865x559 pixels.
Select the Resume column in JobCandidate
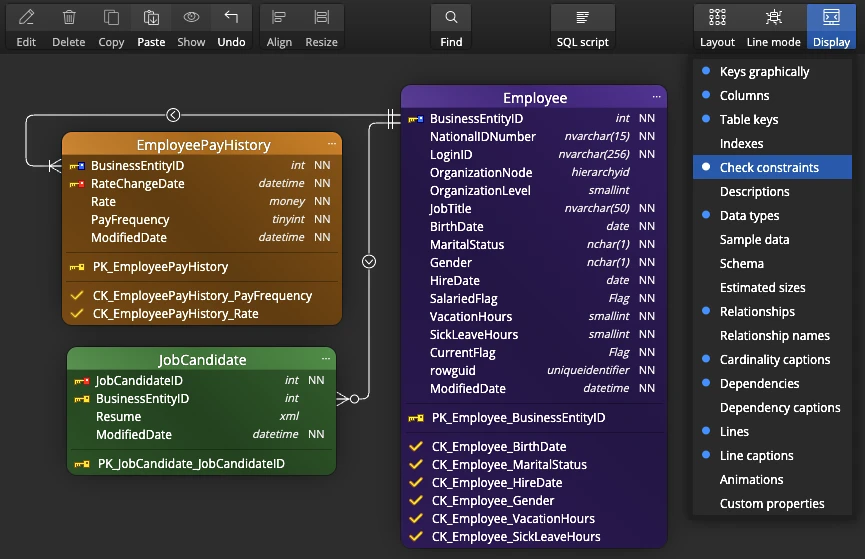(x=201, y=417)
